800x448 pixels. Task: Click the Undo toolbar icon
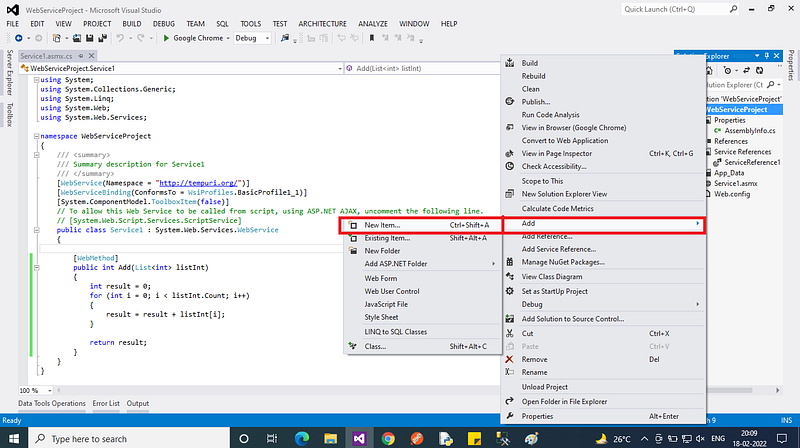120,38
